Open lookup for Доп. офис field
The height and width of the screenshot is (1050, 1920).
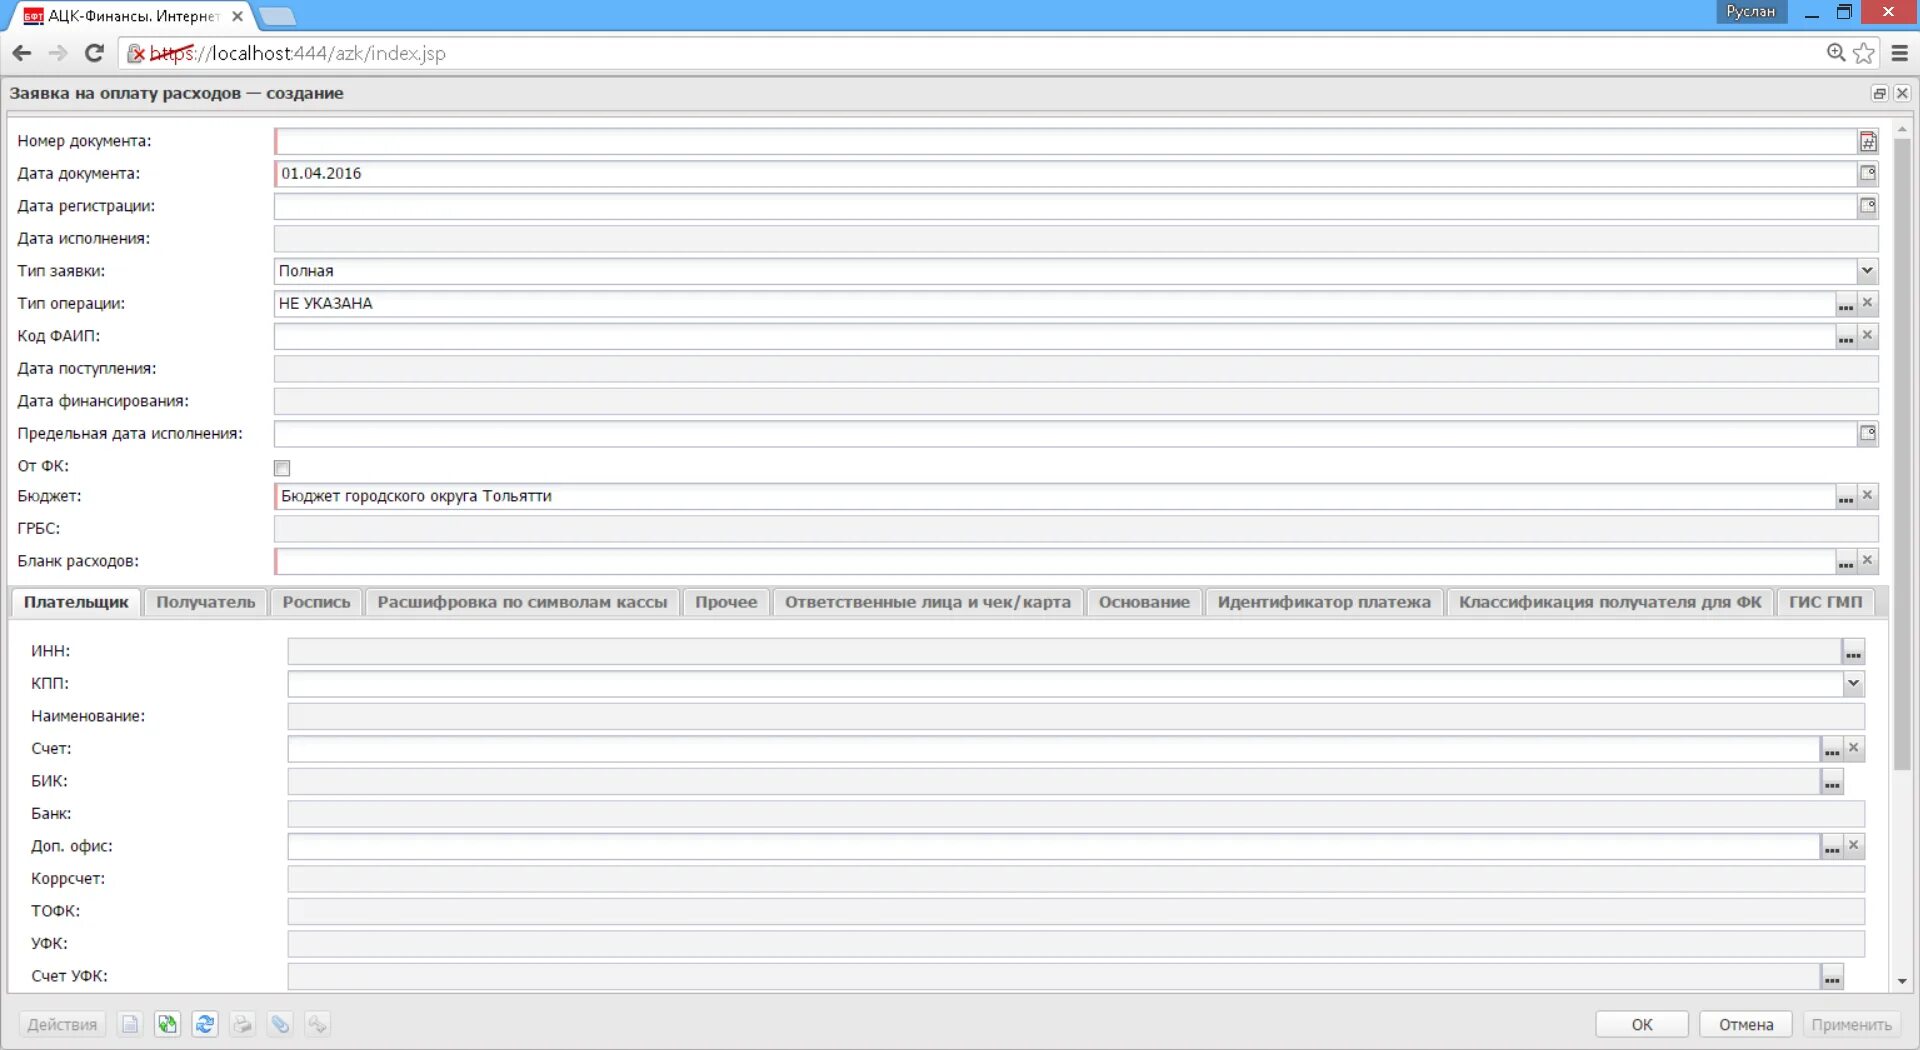pyautogui.click(x=1831, y=847)
